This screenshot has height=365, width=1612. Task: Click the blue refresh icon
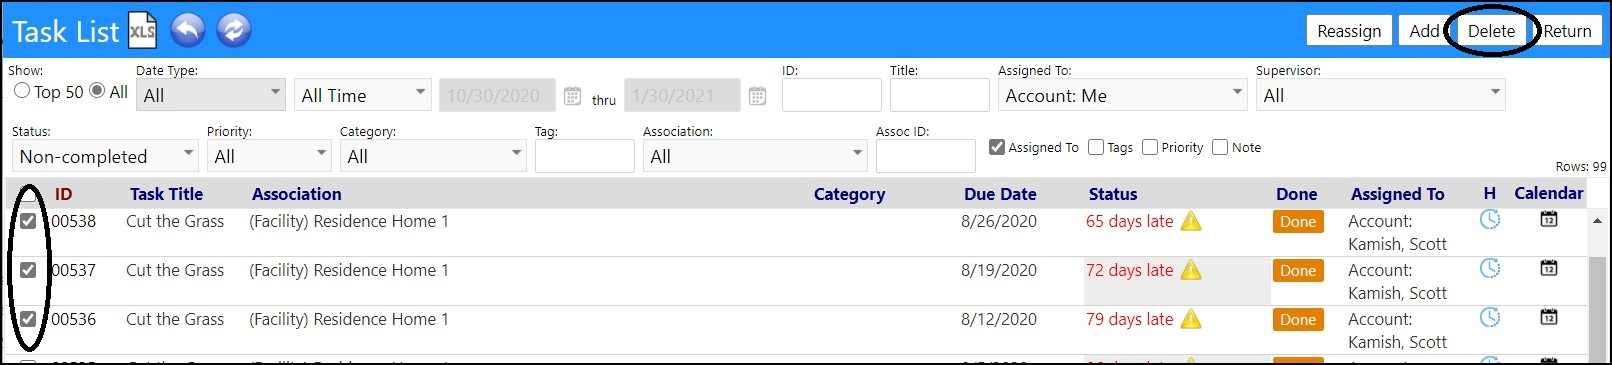[233, 30]
